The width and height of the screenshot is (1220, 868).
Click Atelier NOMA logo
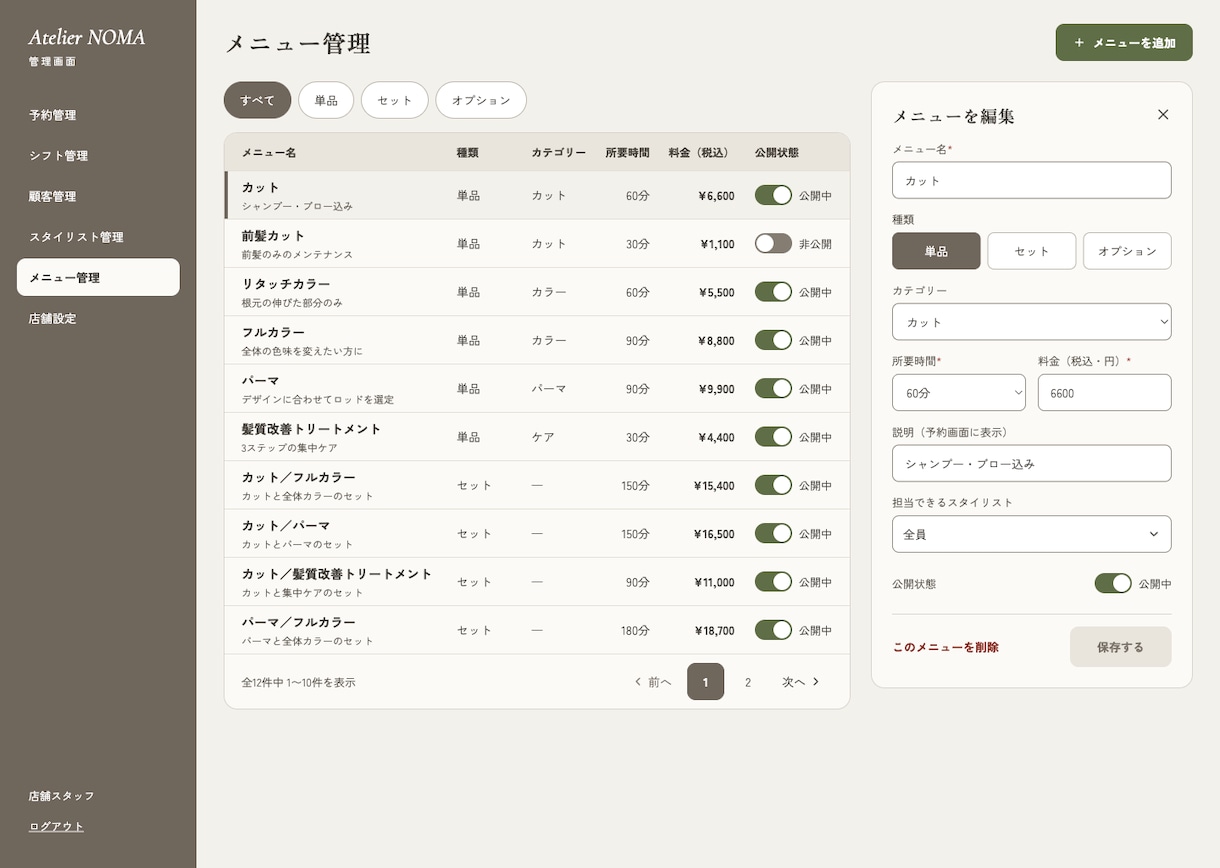click(86, 38)
